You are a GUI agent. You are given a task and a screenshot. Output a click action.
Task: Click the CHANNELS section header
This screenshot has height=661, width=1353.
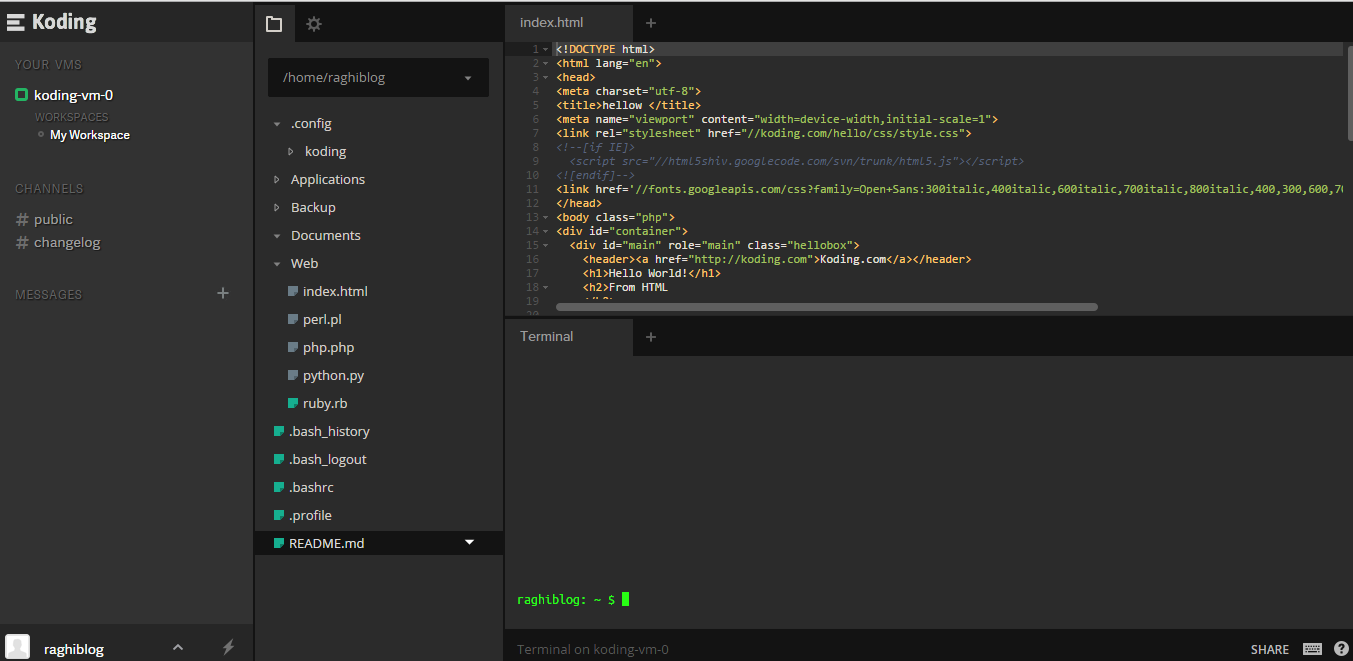point(49,189)
